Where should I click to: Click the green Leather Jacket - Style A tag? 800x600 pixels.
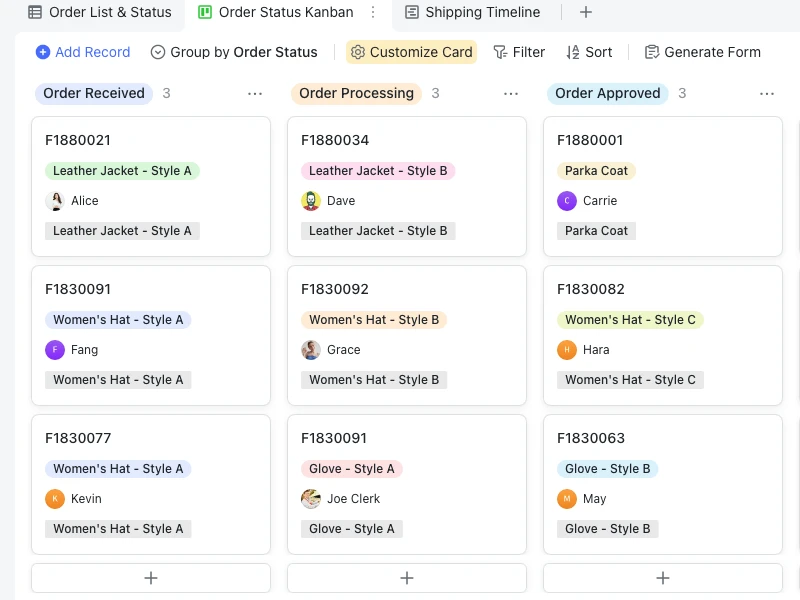(x=122, y=171)
